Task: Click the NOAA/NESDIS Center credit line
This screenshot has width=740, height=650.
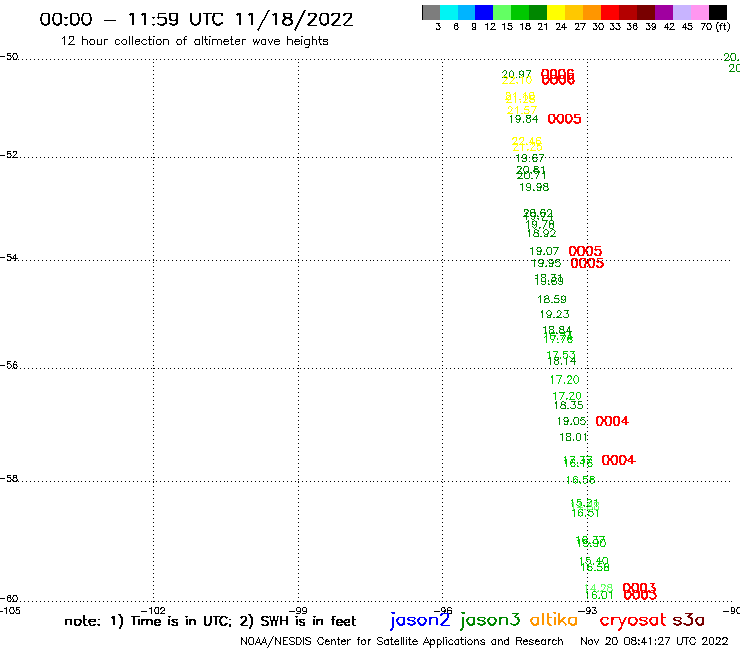Action: point(402,641)
